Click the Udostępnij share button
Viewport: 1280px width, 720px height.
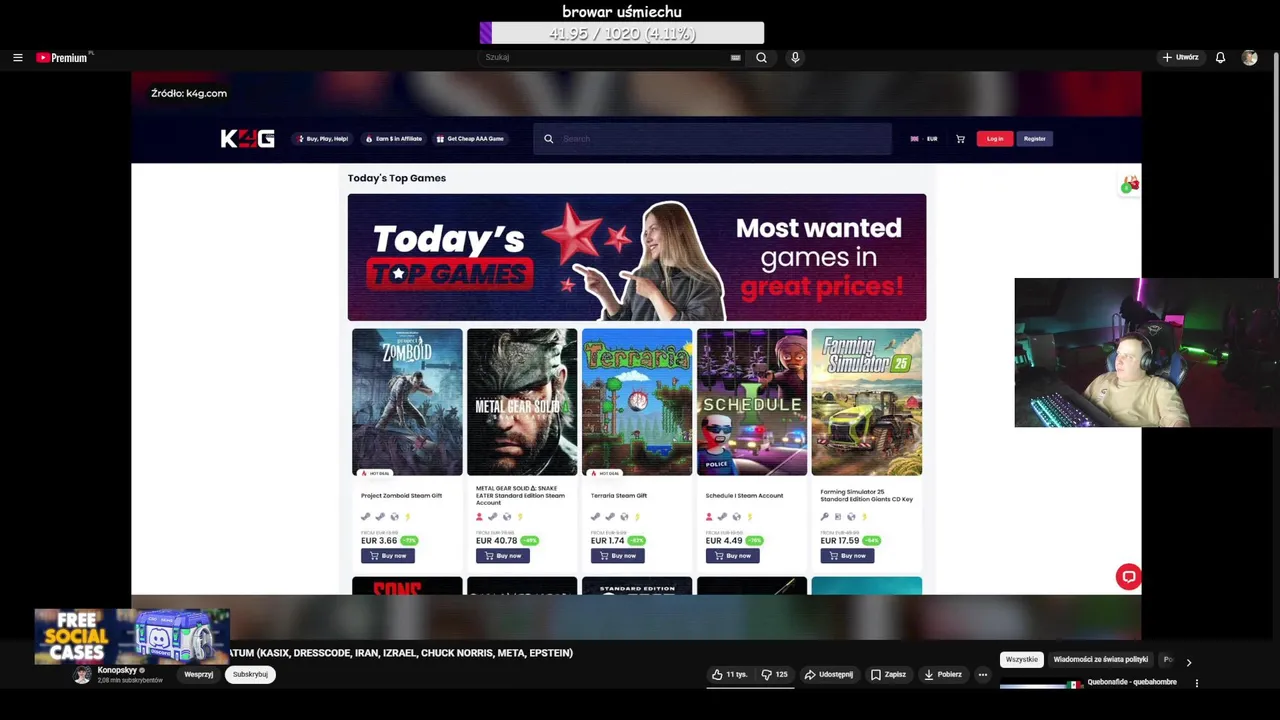click(x=829, y=675)
